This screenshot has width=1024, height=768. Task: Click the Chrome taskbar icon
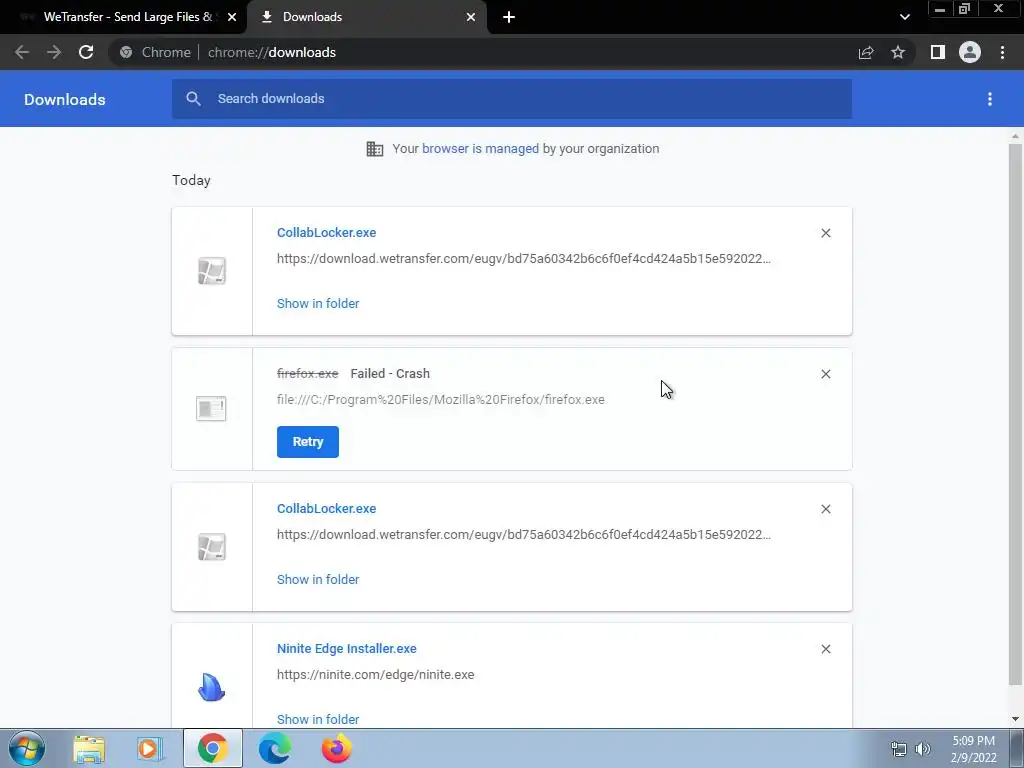pos(213,749)
